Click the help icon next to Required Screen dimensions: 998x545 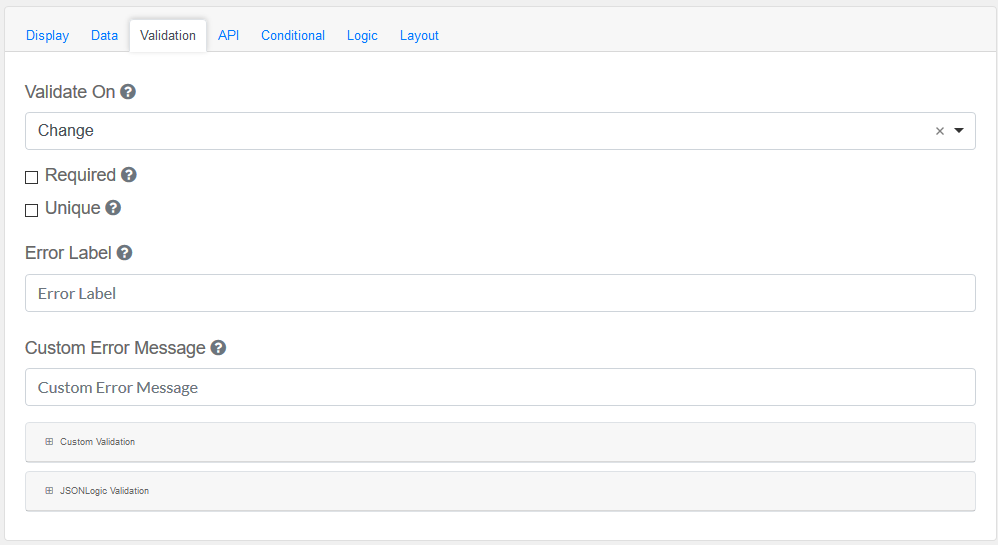tap(129, 175)
